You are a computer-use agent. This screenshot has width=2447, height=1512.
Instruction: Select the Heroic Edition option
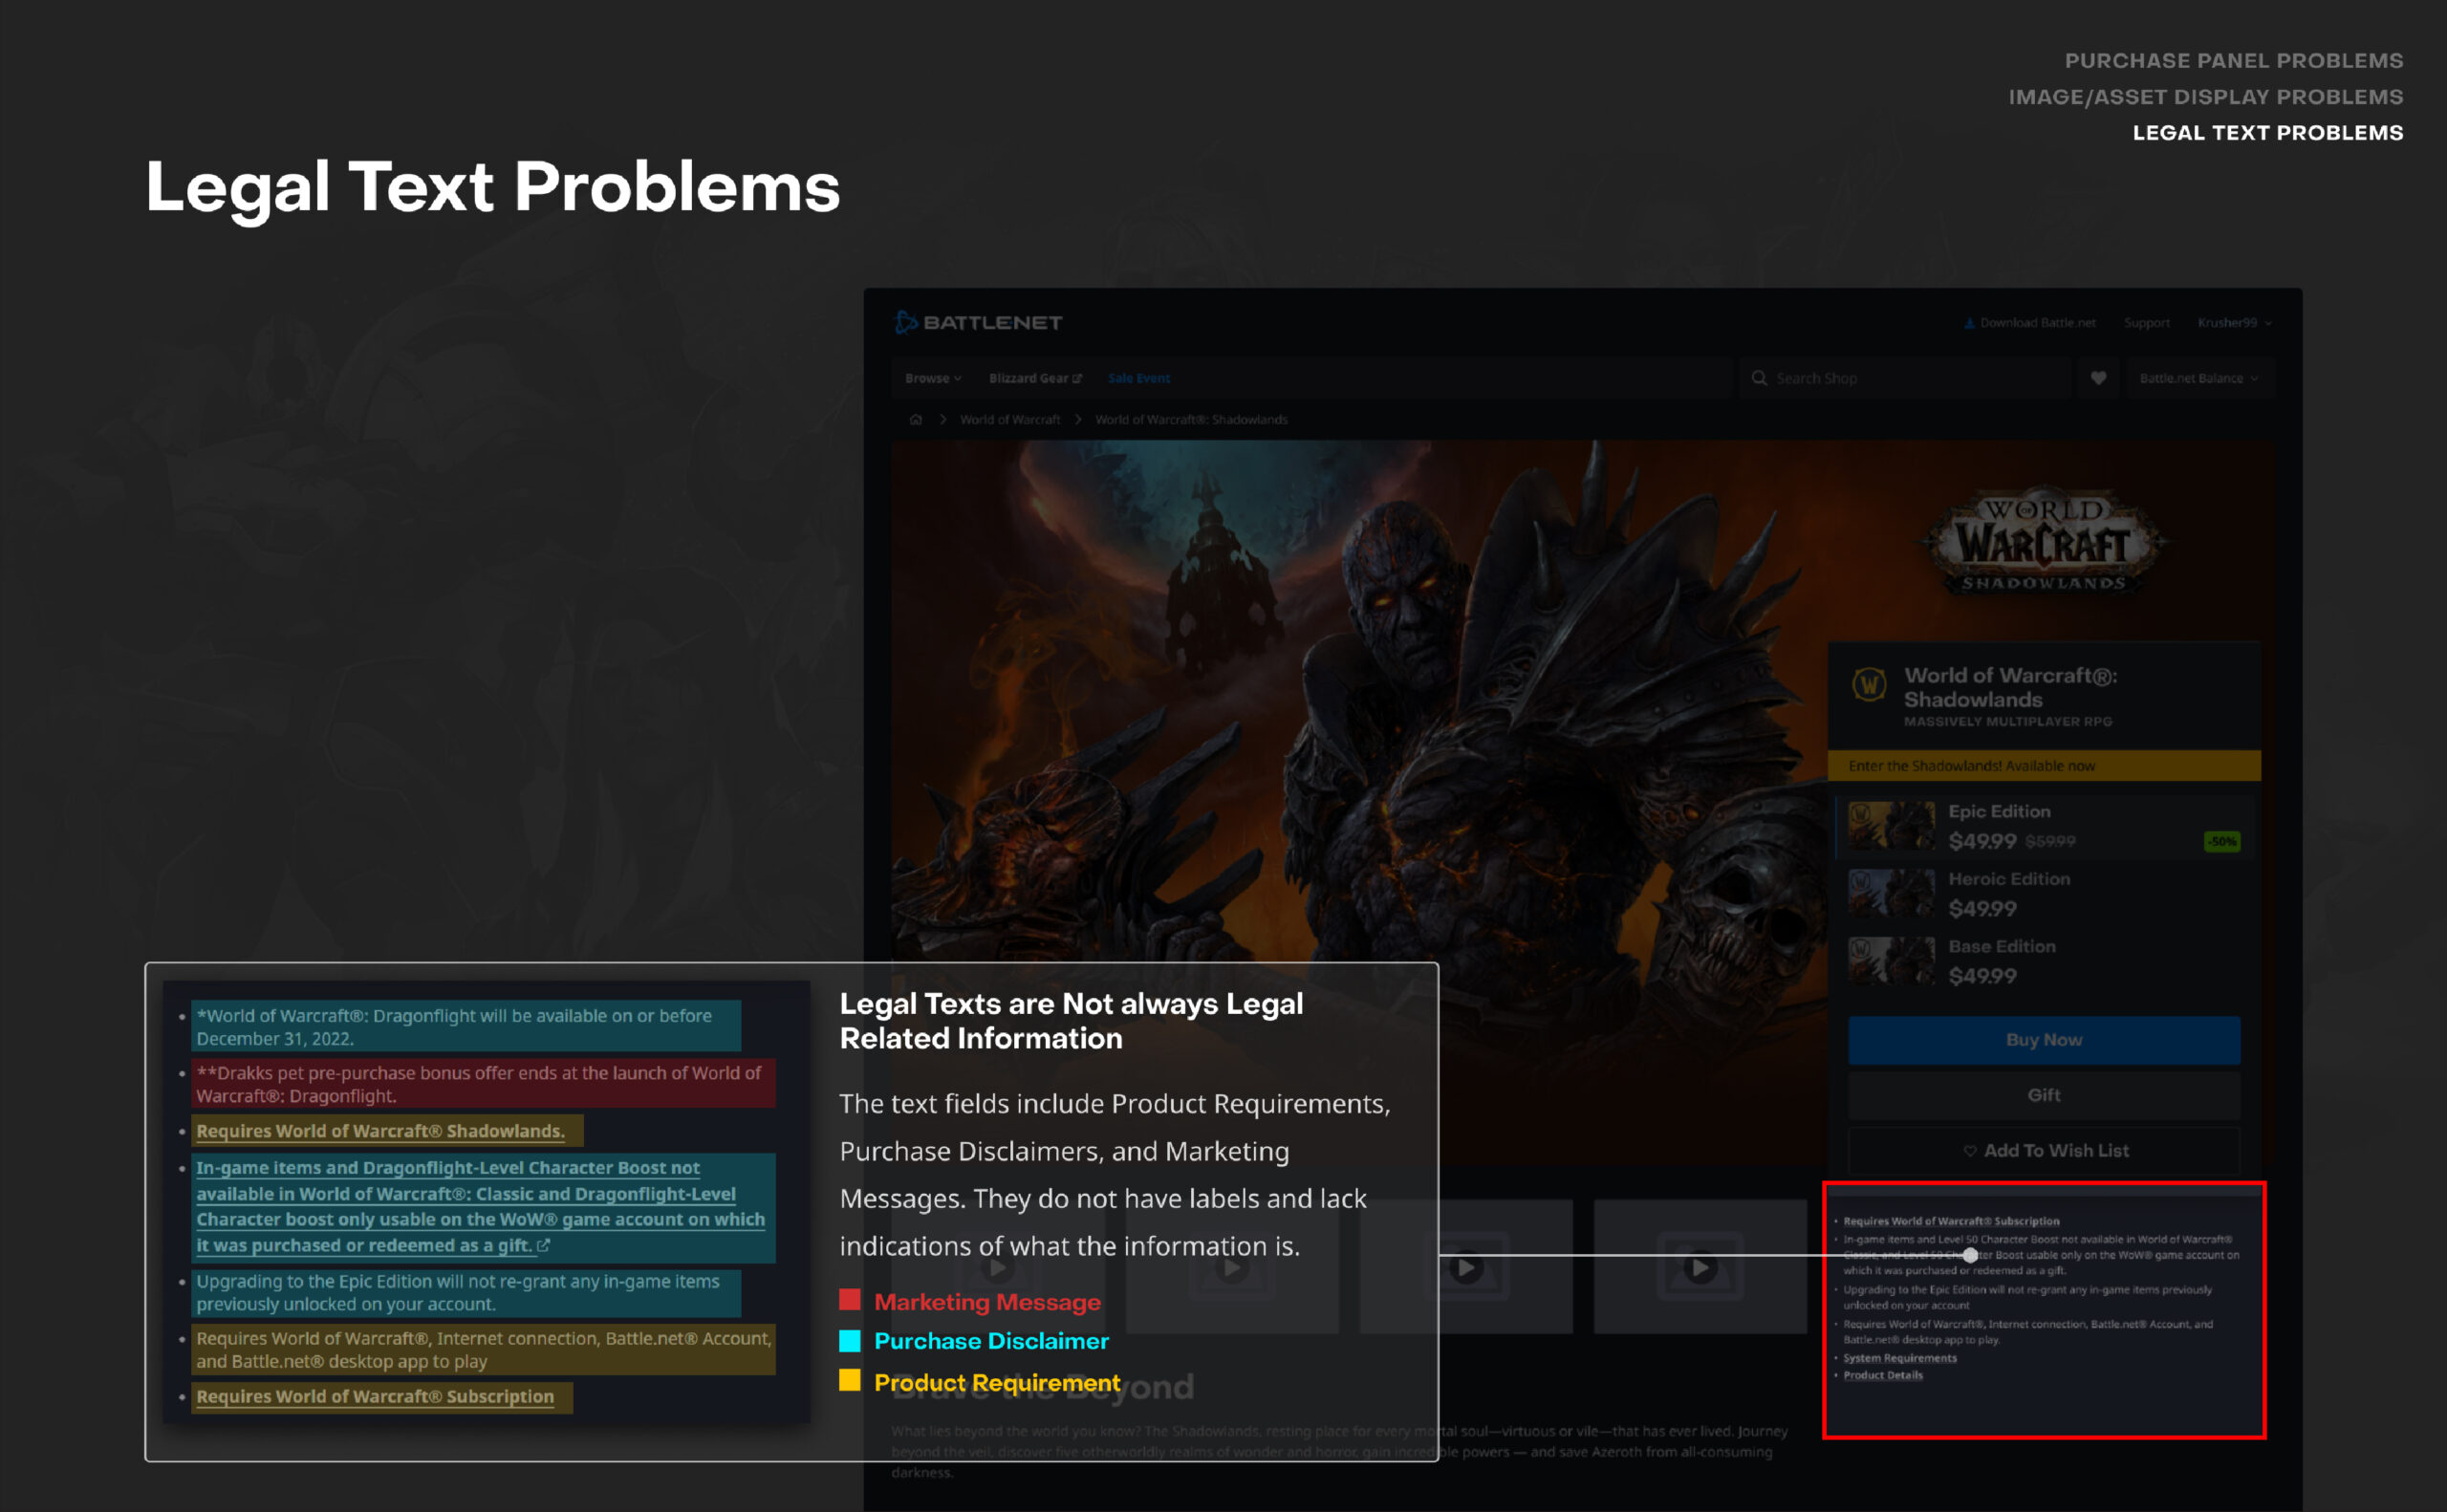[2044, 894]
